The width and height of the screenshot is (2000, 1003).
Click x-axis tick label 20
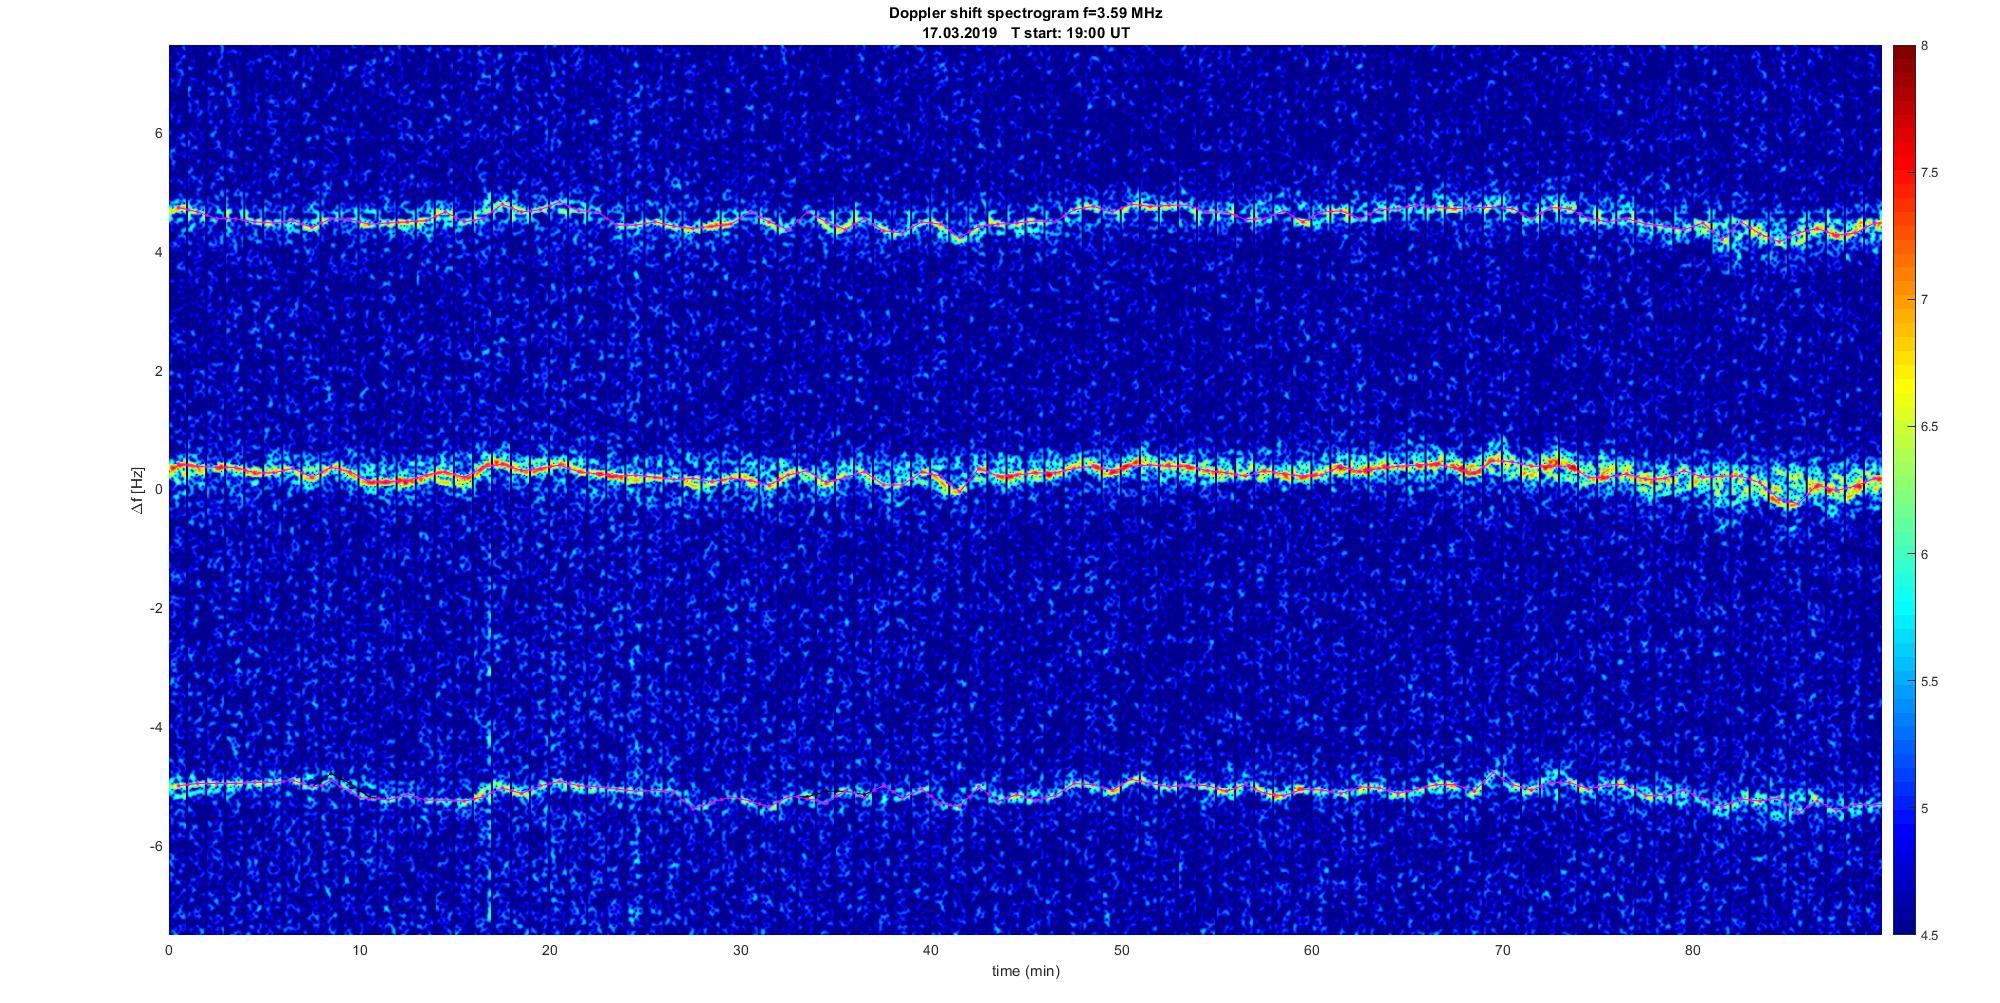pyautogui.click(x=550, y=950)
